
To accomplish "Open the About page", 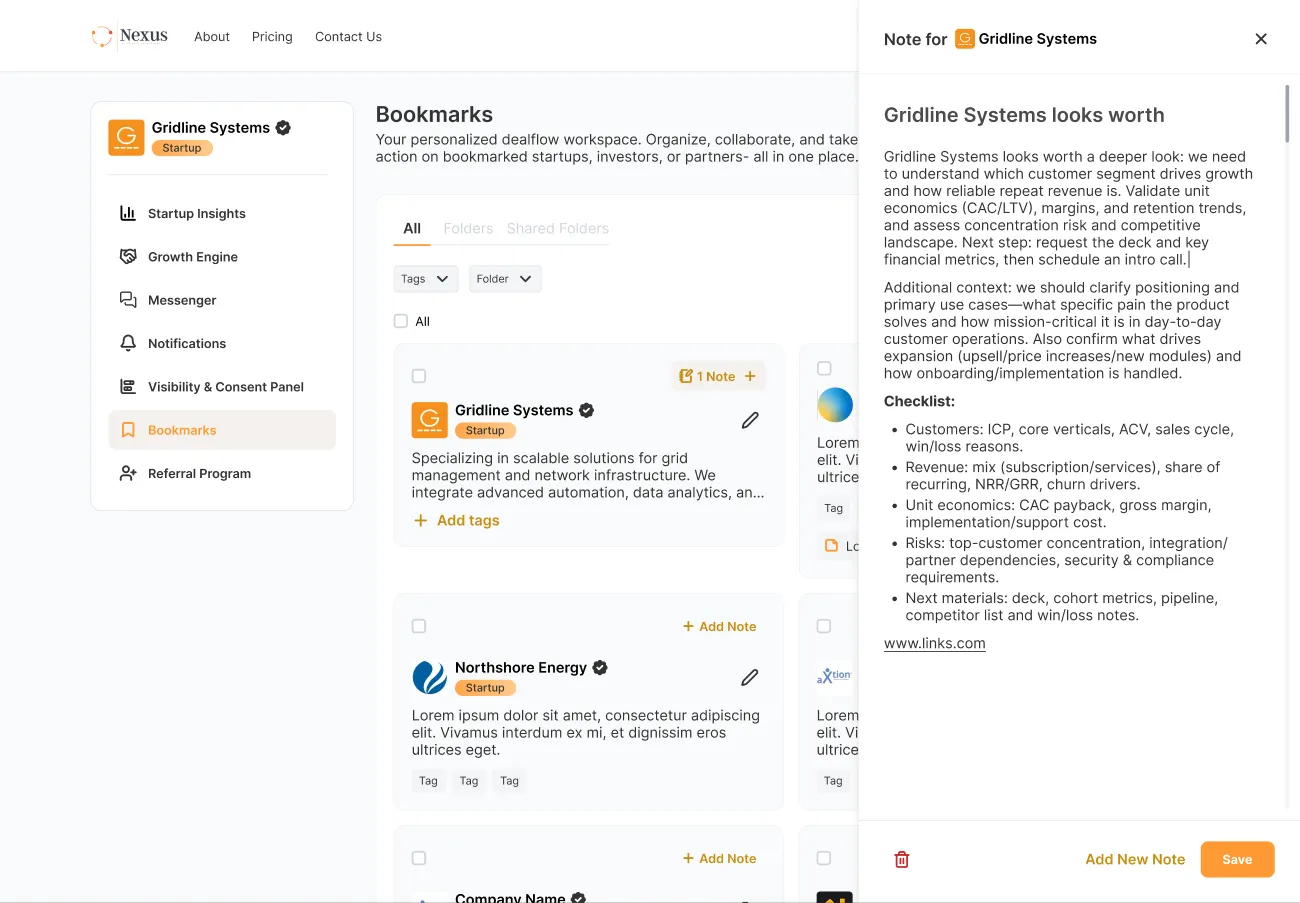I will click(212, 37).
